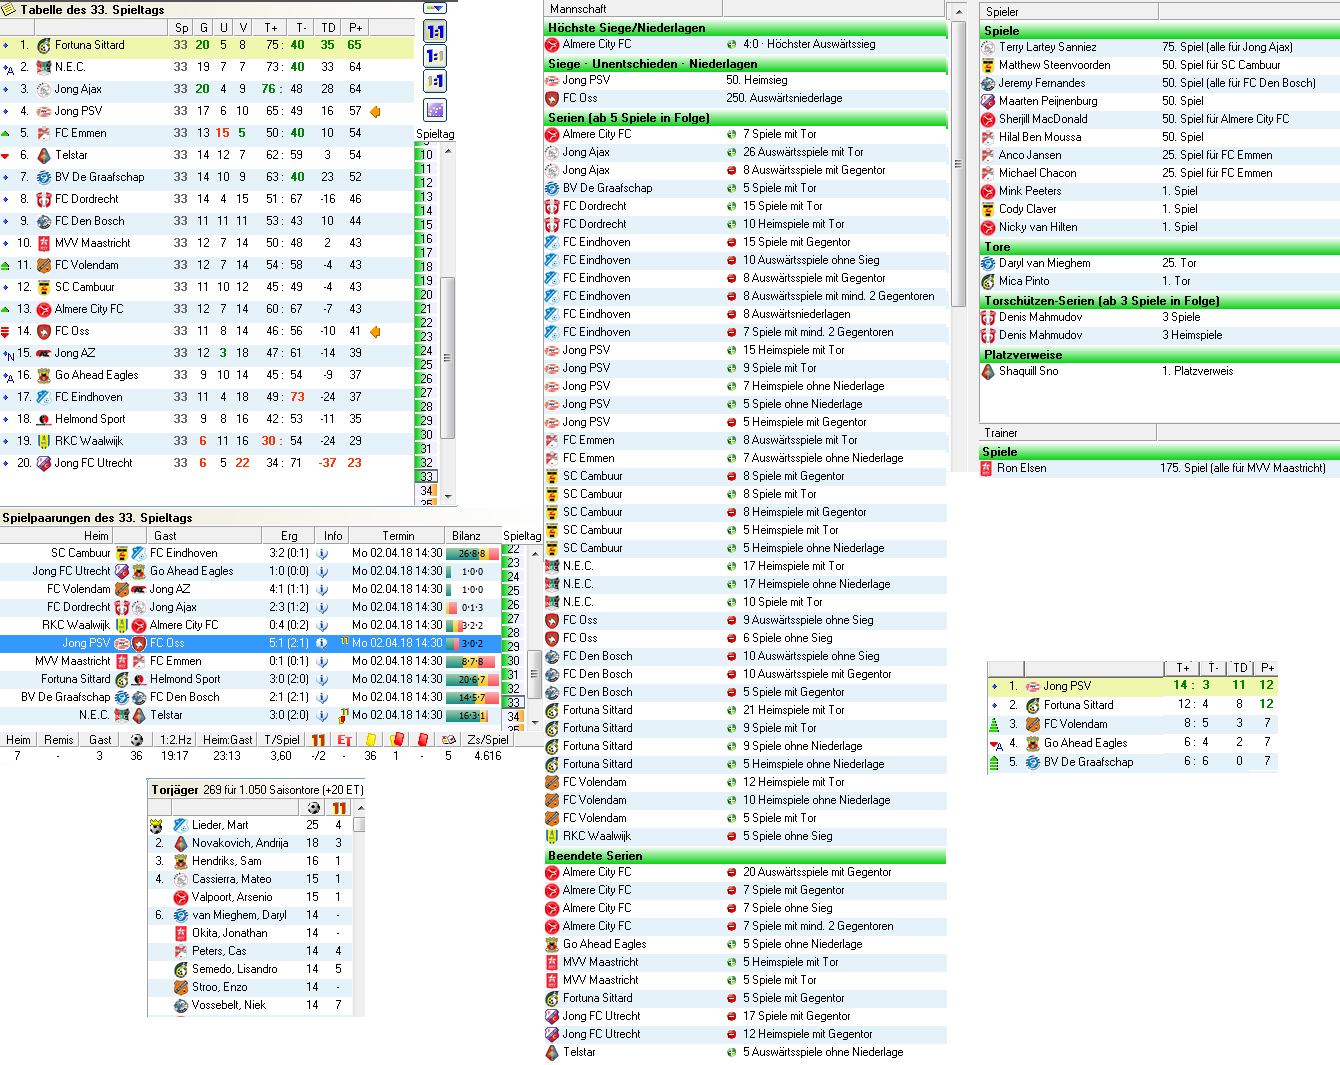Click the scroll-down arrow of the upper Spieltag list
Image resolution: width=1340 pixels, height=1065 pixels.
[448, 496]
